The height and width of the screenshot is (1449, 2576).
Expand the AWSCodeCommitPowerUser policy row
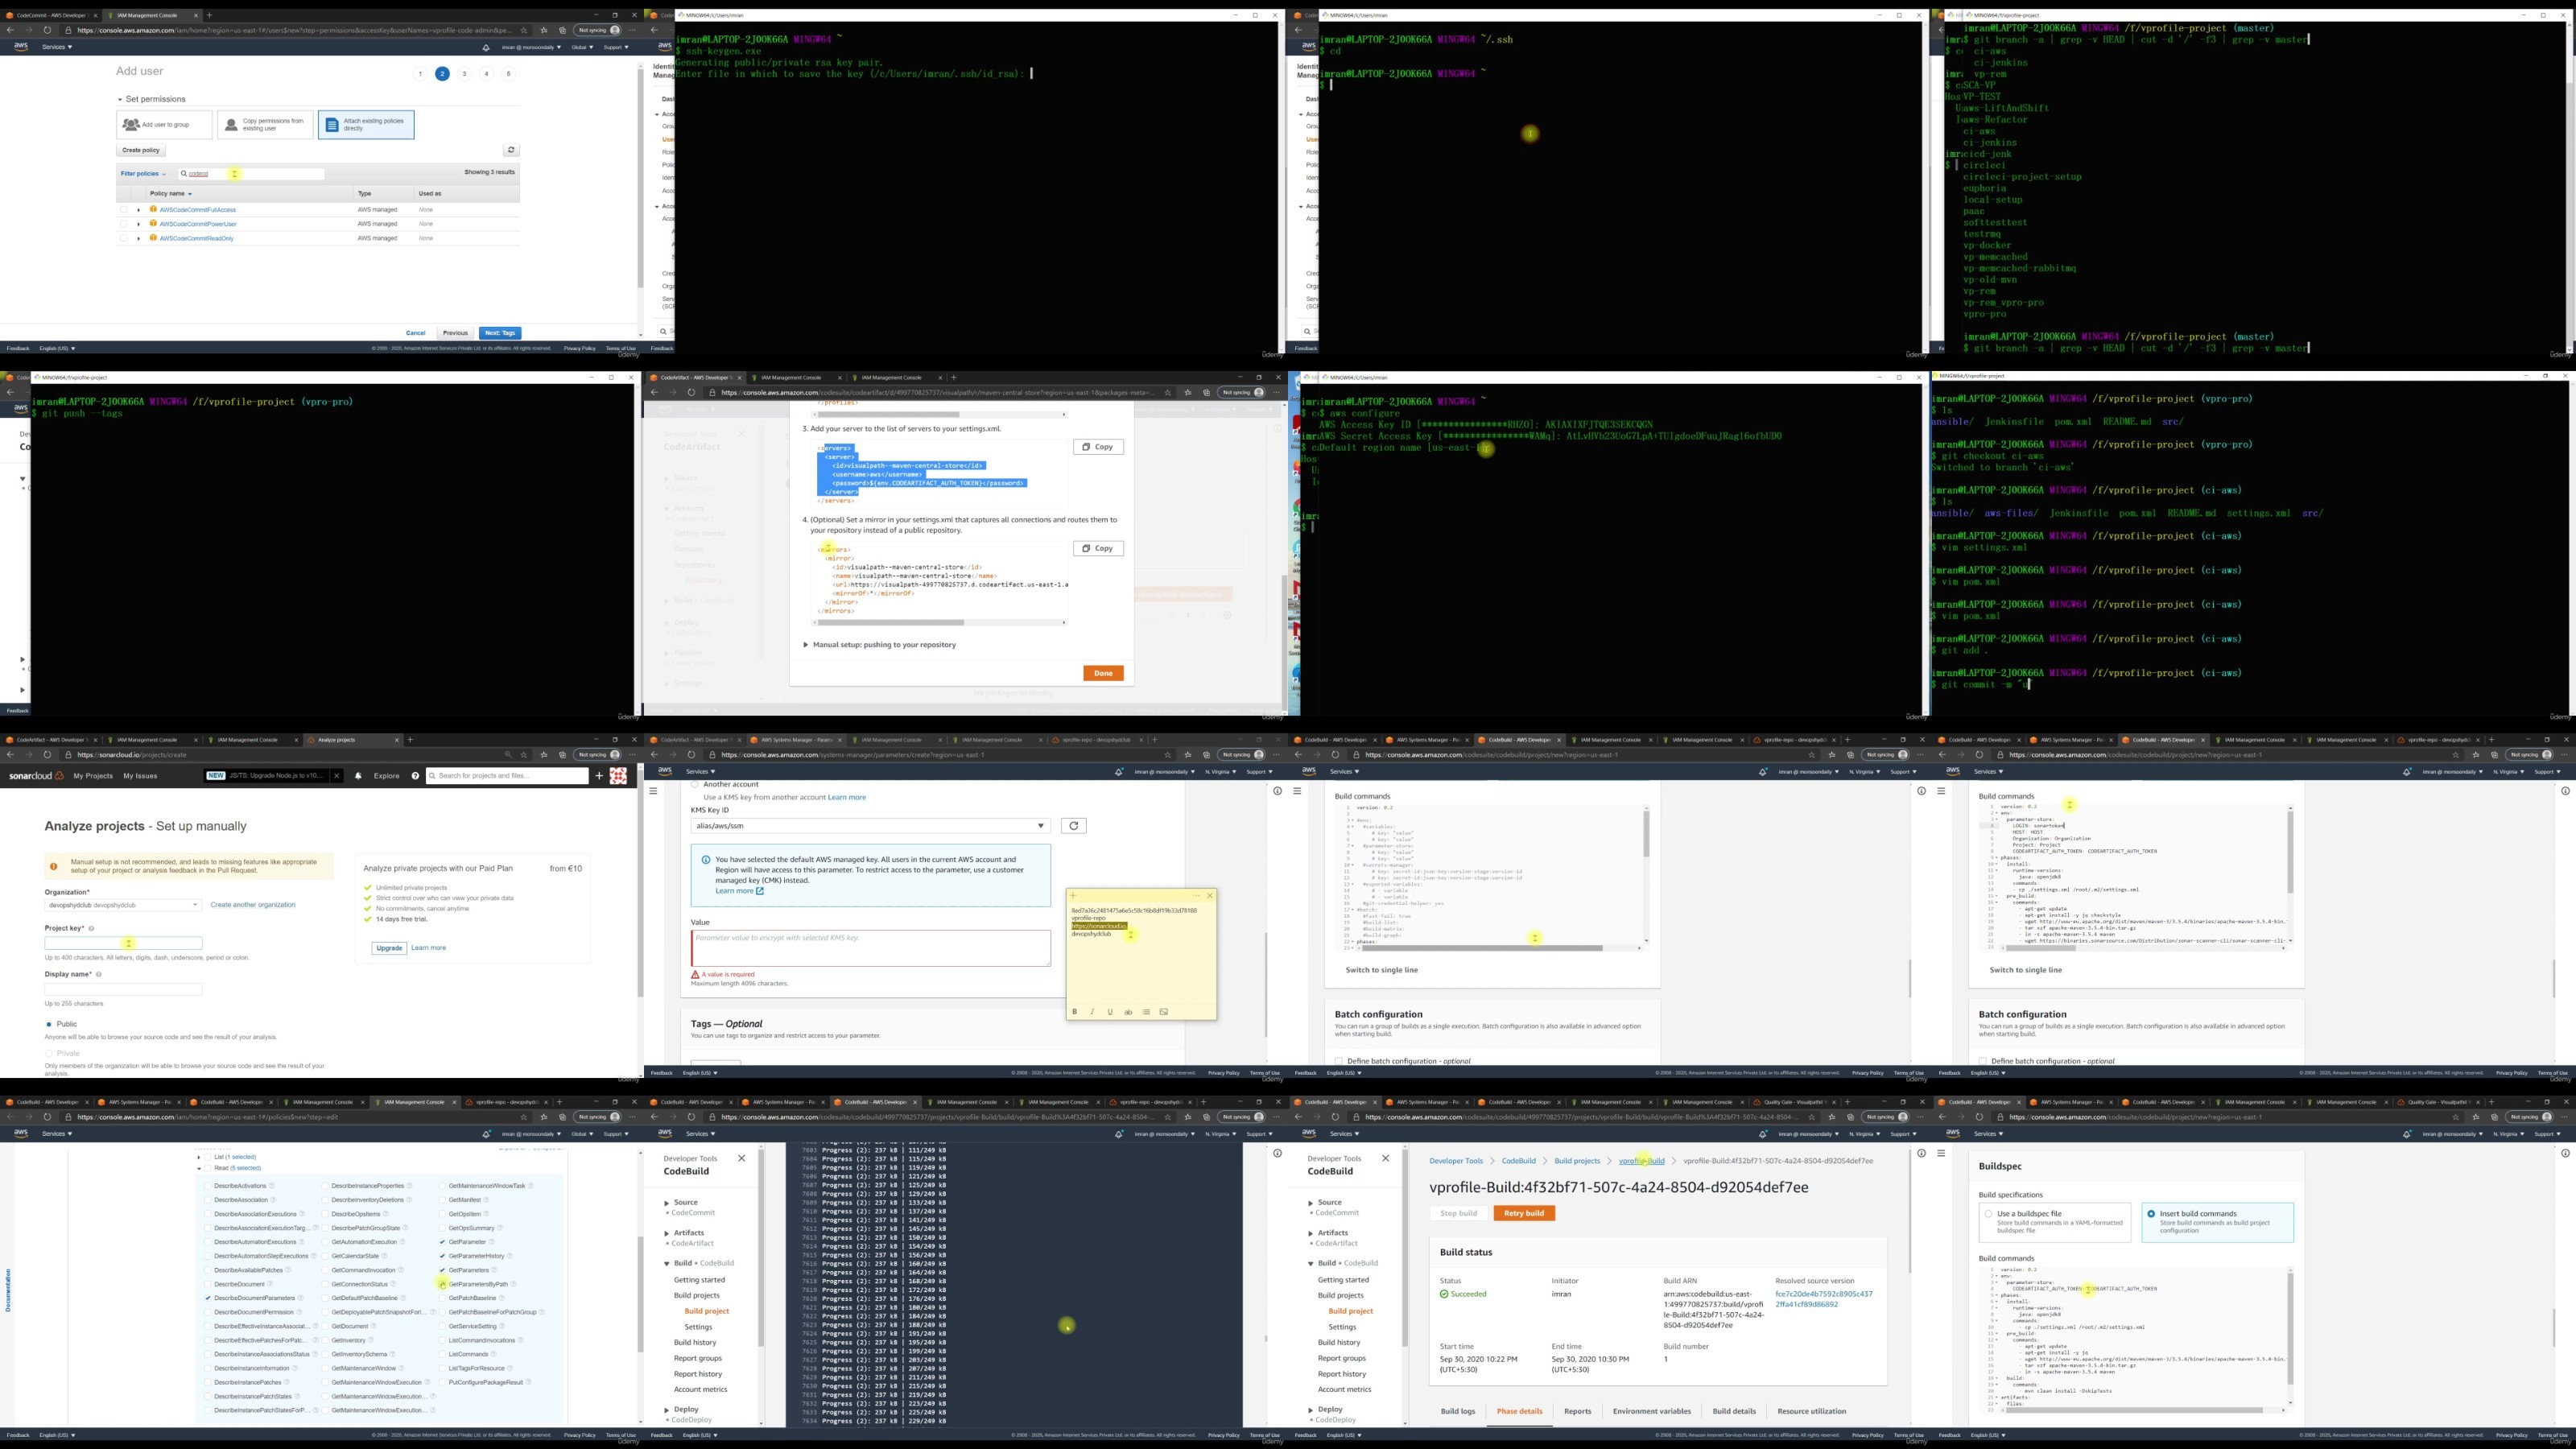point(139,224)
